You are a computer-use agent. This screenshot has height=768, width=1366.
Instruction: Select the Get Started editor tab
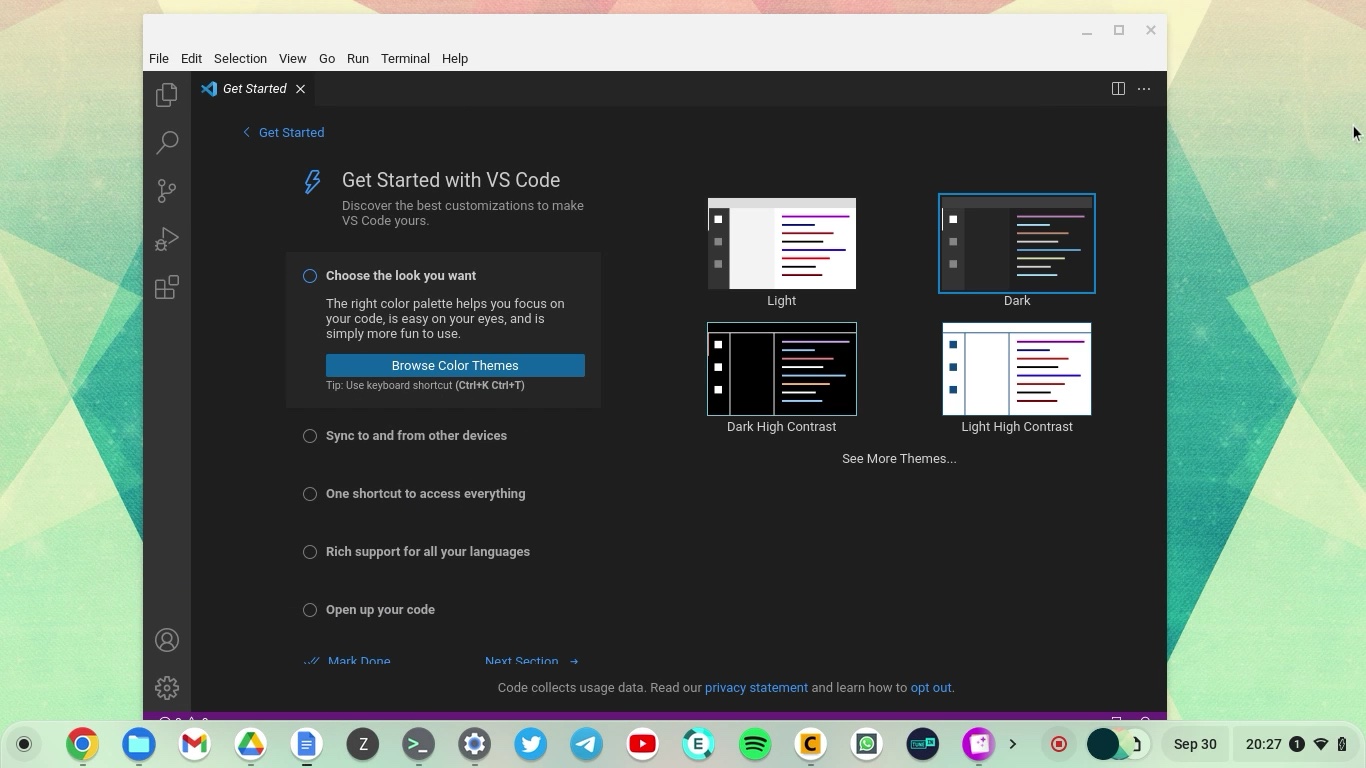(x=254, y=89)
